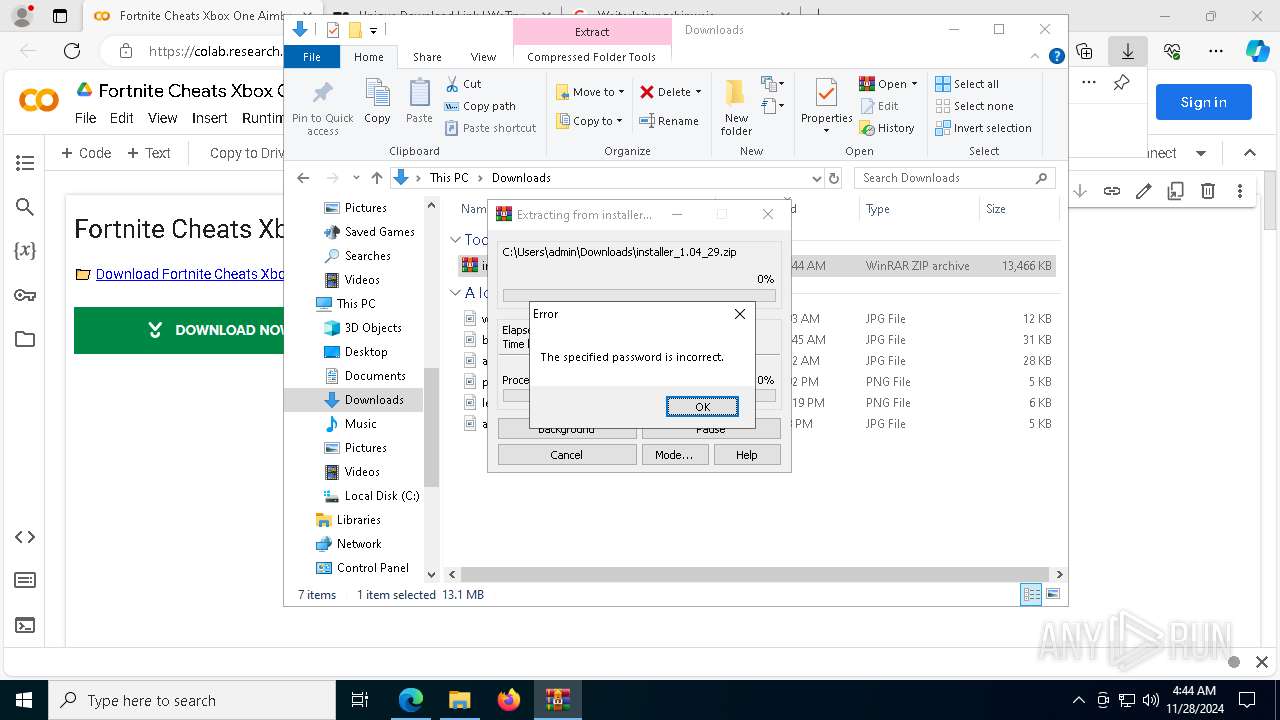
Task: Sort by the Size column header
Action: point(1017,209)
